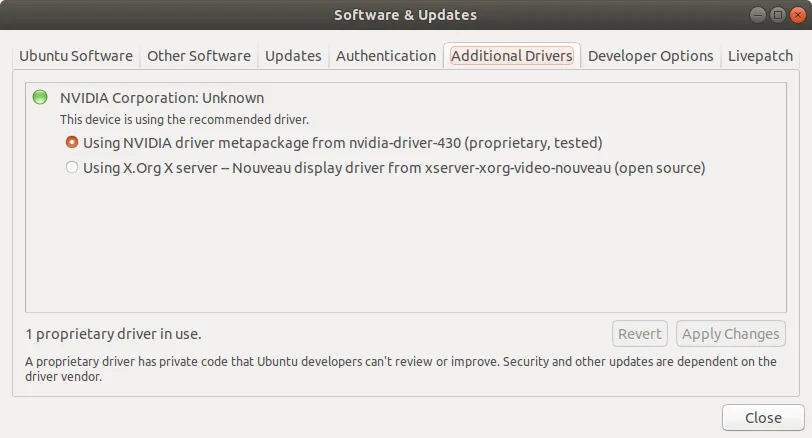Click the NVIDIA Corporation: Unknown device heading
This screenshot has height=438, width=812.
click(162, 98)
